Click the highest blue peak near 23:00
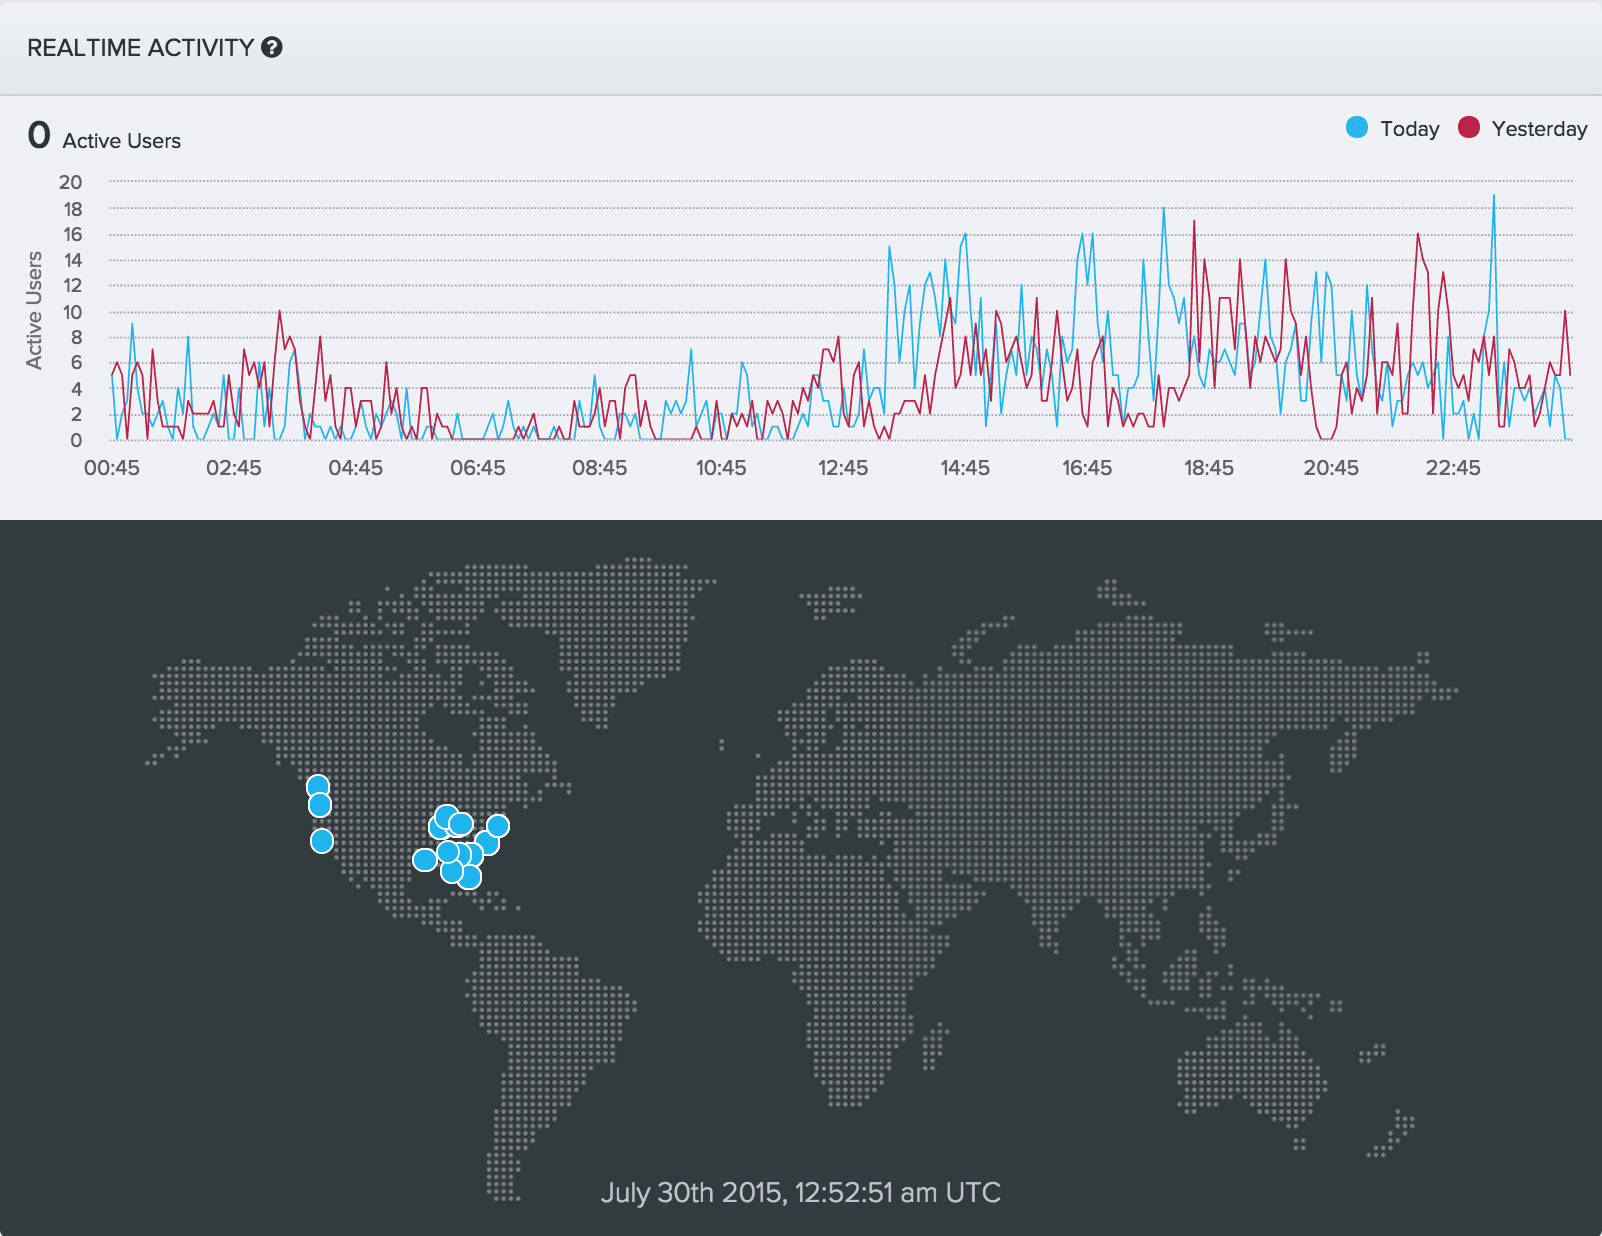This screenshot has height=1236, width=1602. coord(1494,196)
